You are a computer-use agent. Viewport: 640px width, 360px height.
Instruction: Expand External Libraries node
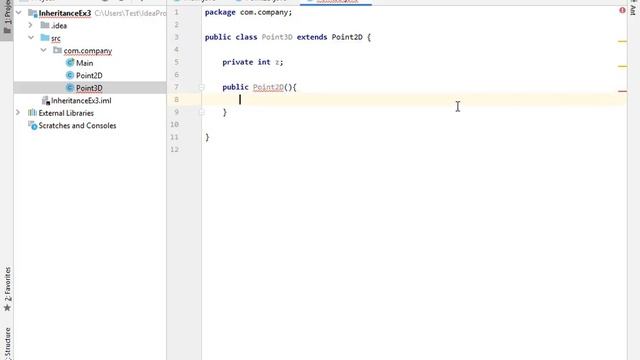[18, 113]
